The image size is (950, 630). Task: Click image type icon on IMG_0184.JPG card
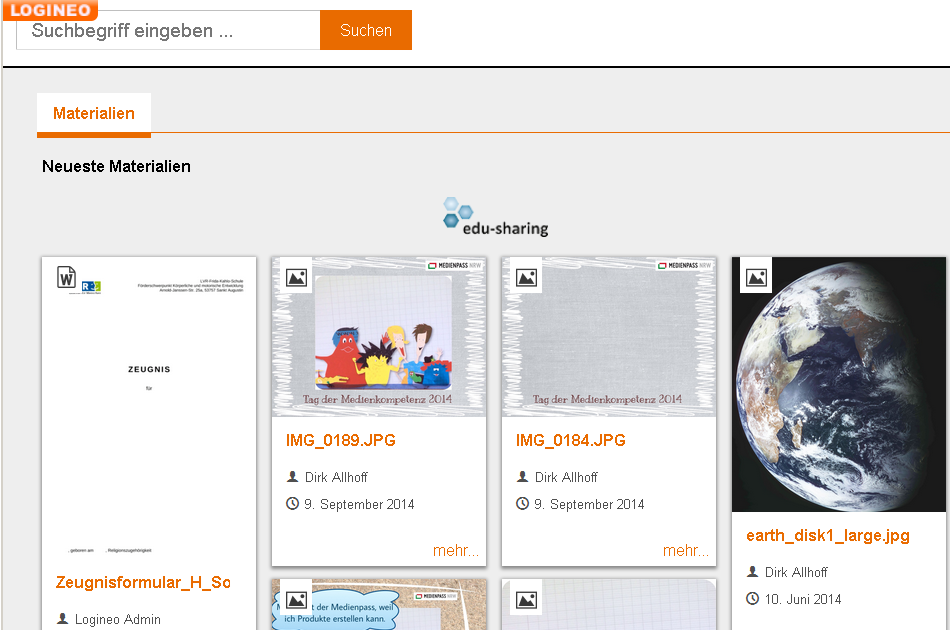coord(526,277)
